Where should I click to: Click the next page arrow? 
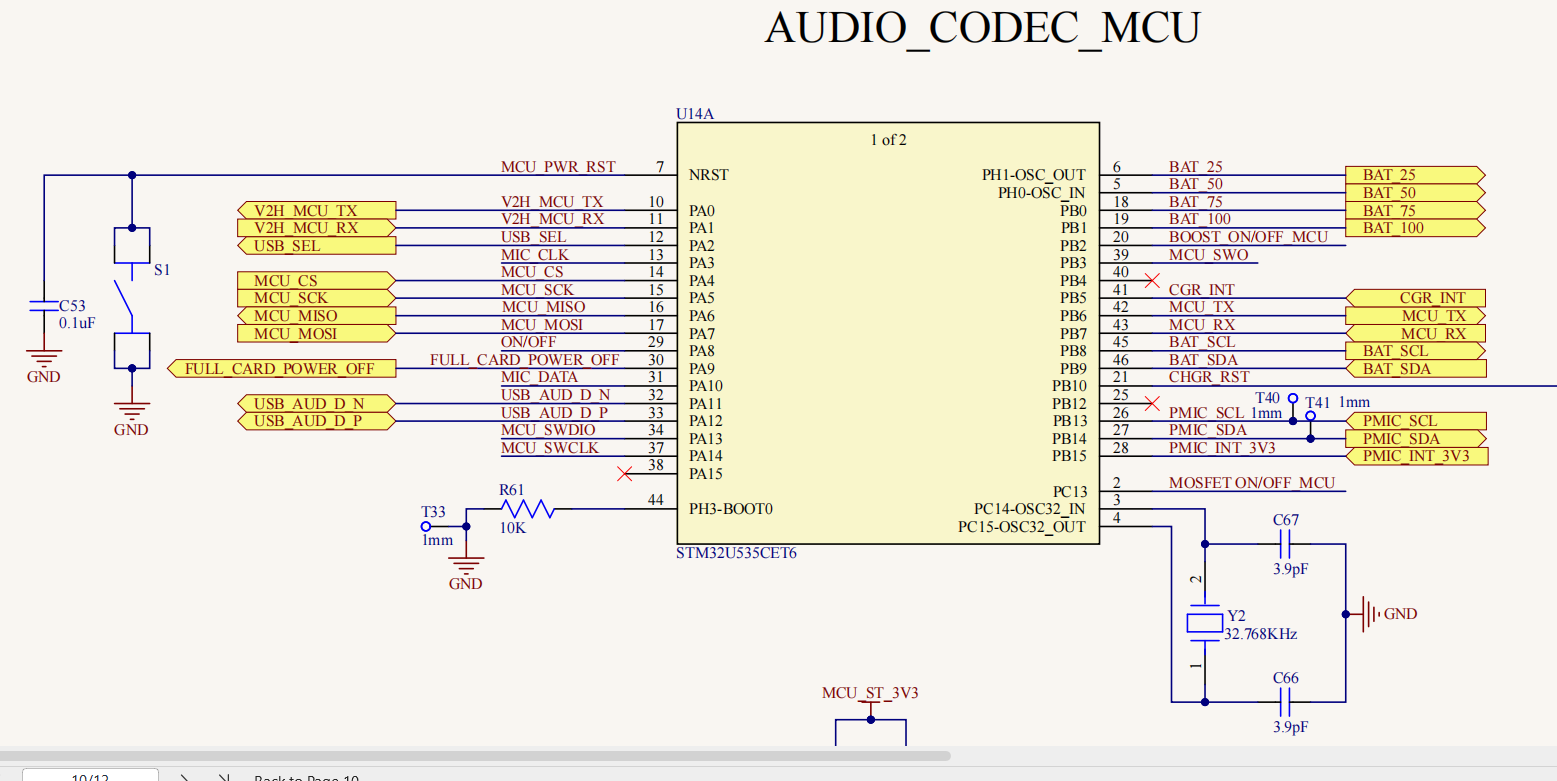(x=183, y=776)
